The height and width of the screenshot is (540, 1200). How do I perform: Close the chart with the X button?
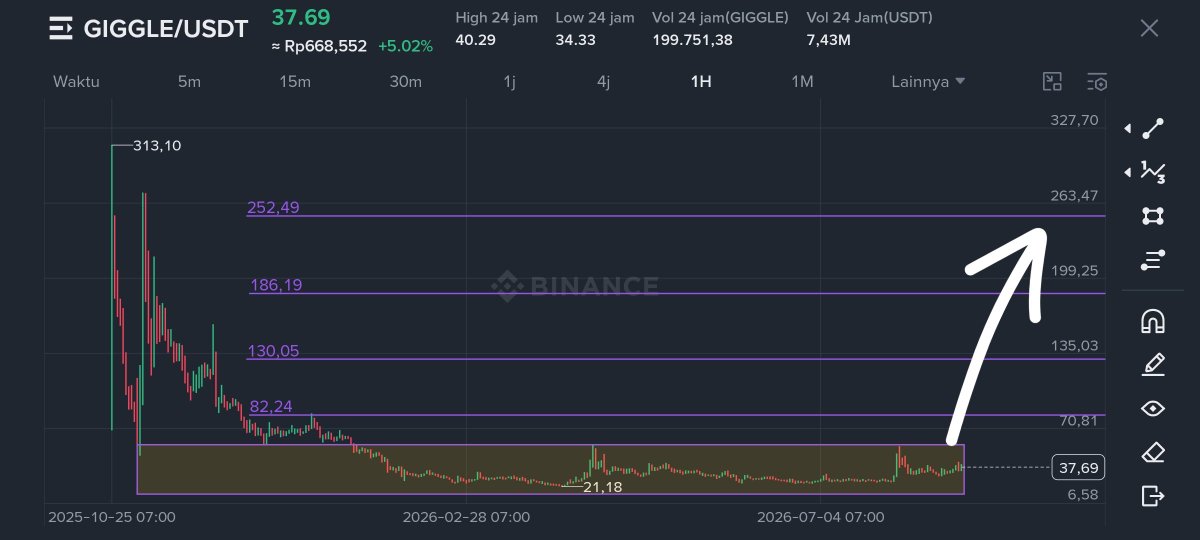coord(1149,28)
